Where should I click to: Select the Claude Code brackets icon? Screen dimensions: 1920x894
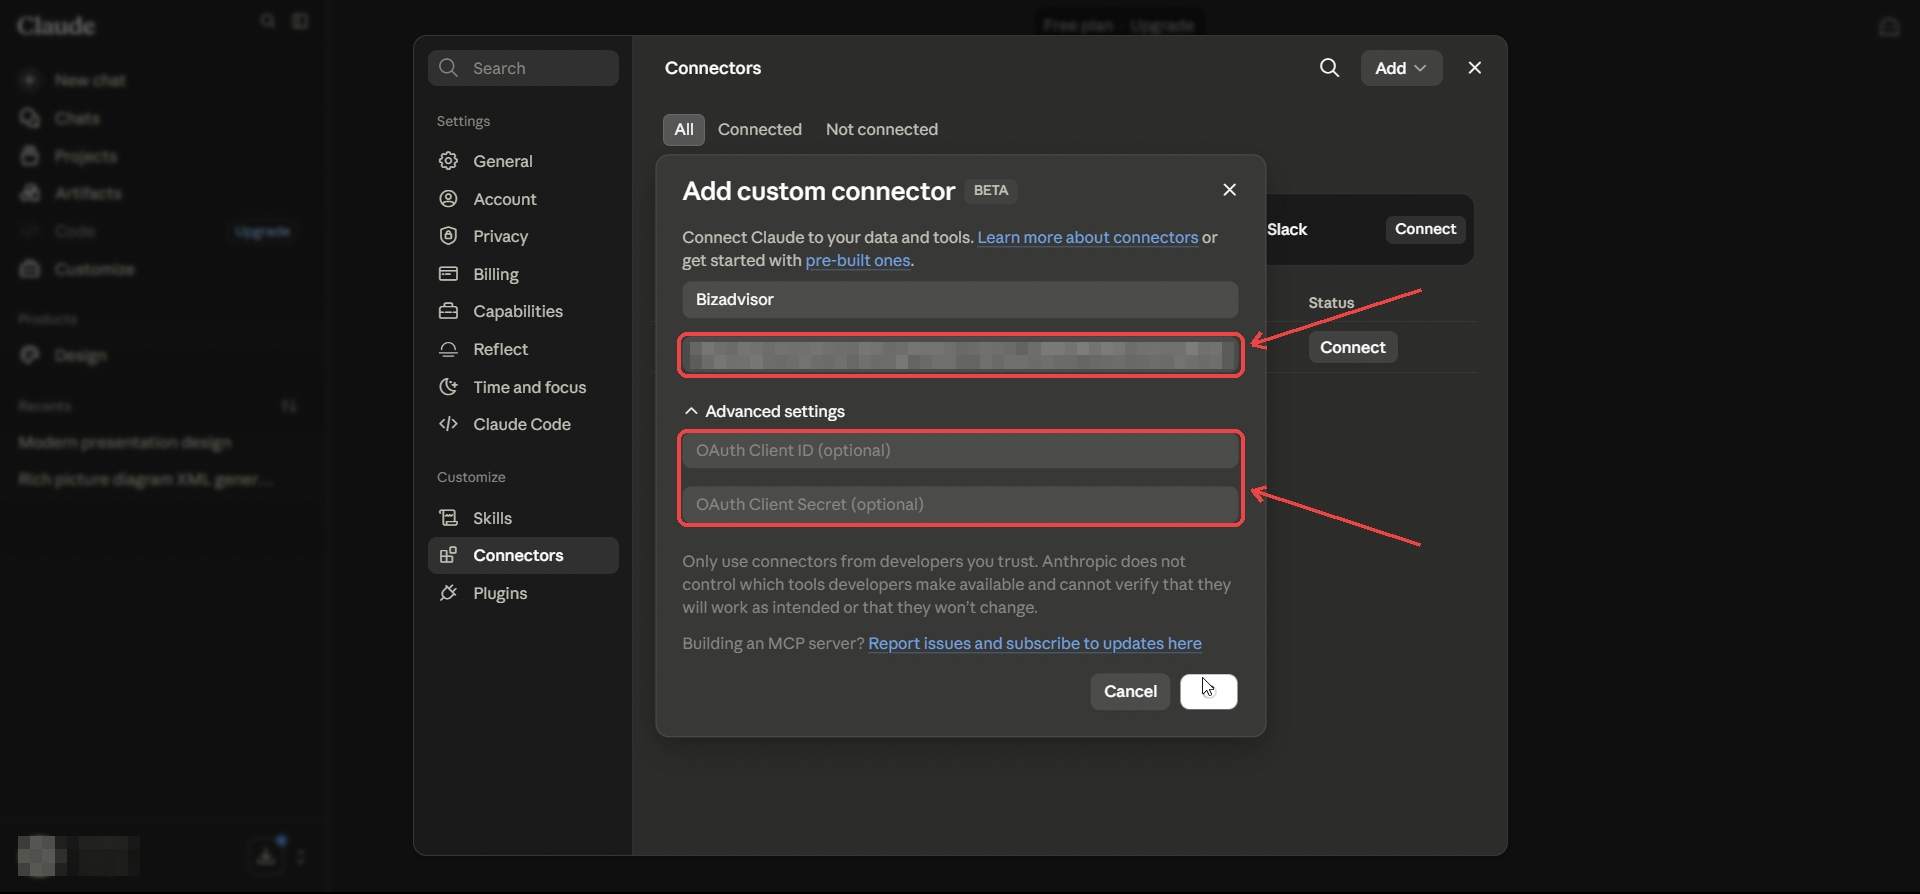click(449, 424)
